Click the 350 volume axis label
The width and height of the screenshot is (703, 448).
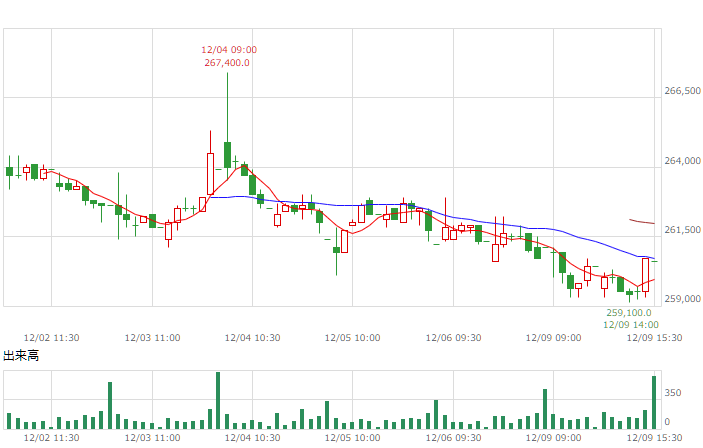[673, 393]
